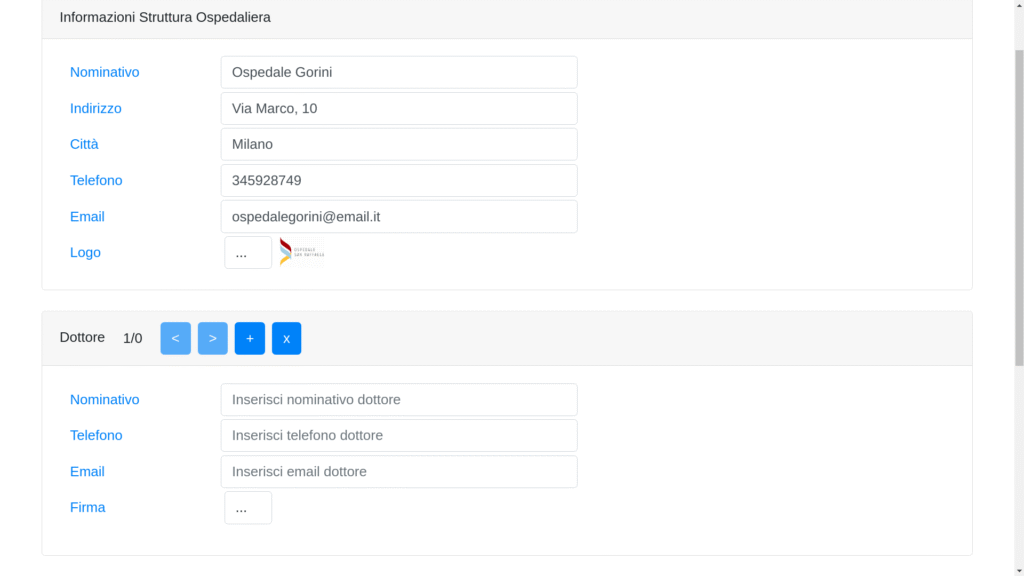This screenshot has width=1024, height=576.
Task: Click the doctor Email input field
Action: pos(398,471)
